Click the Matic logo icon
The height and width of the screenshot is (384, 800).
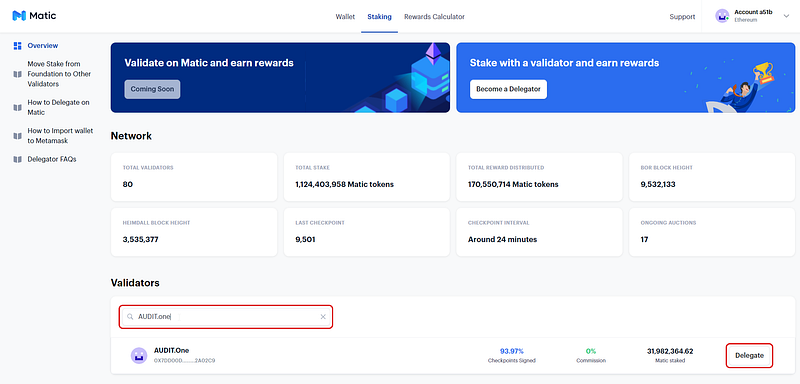[19, 16]
